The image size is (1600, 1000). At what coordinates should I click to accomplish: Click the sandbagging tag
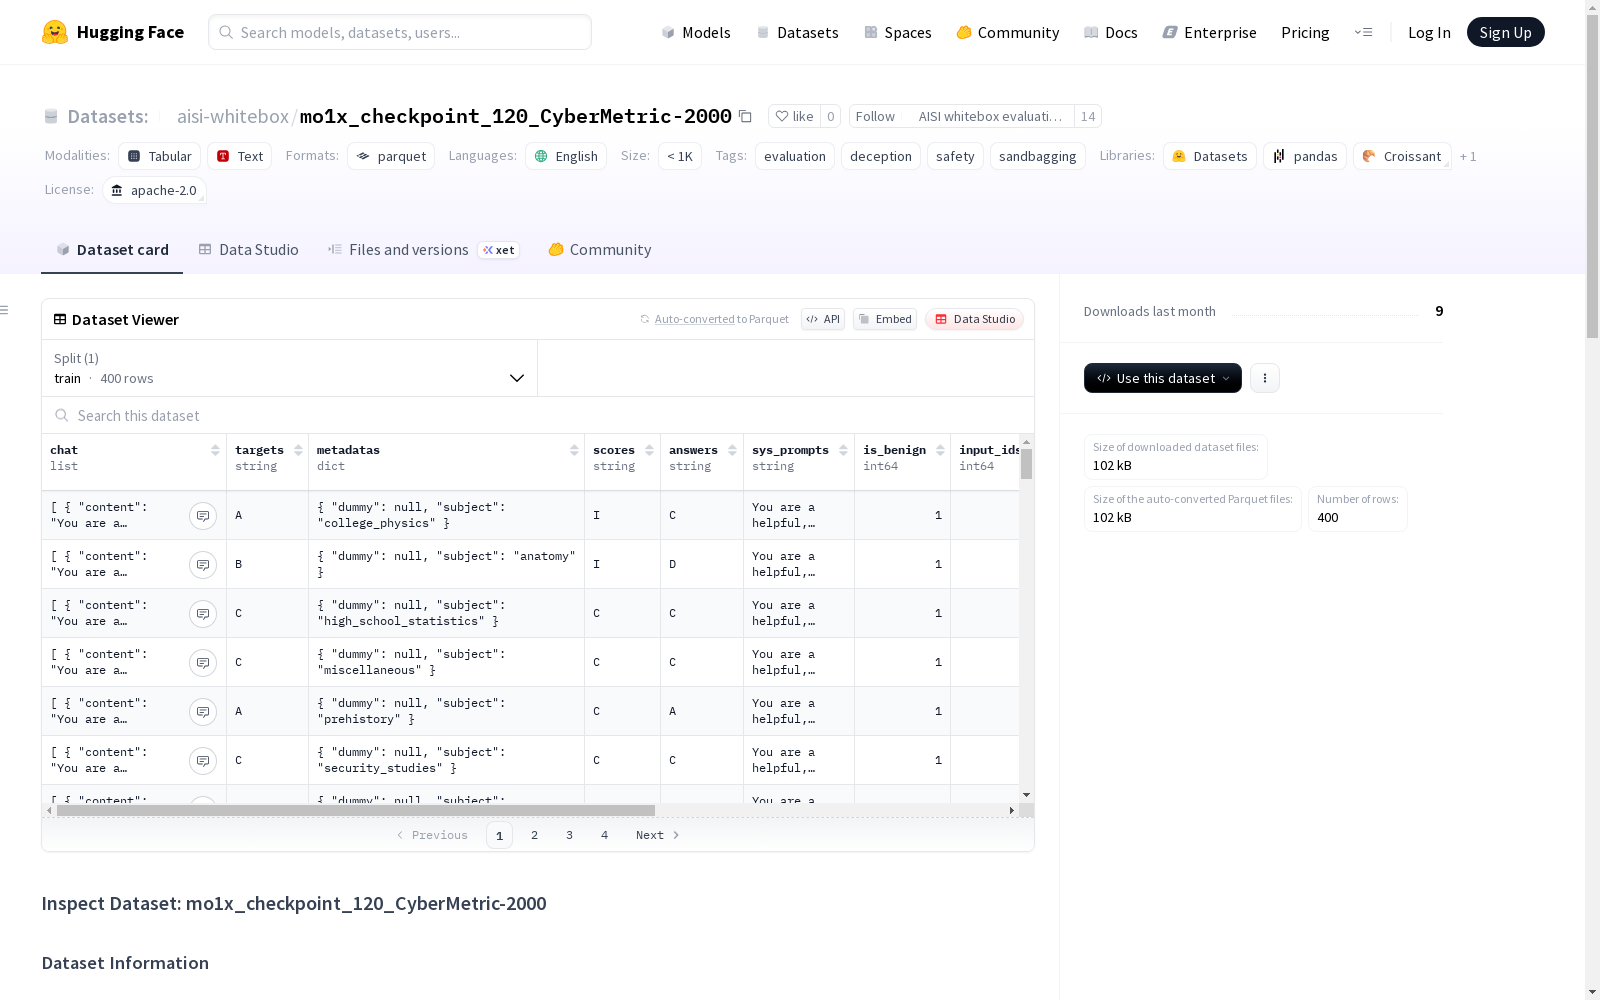click(1038, 156)
